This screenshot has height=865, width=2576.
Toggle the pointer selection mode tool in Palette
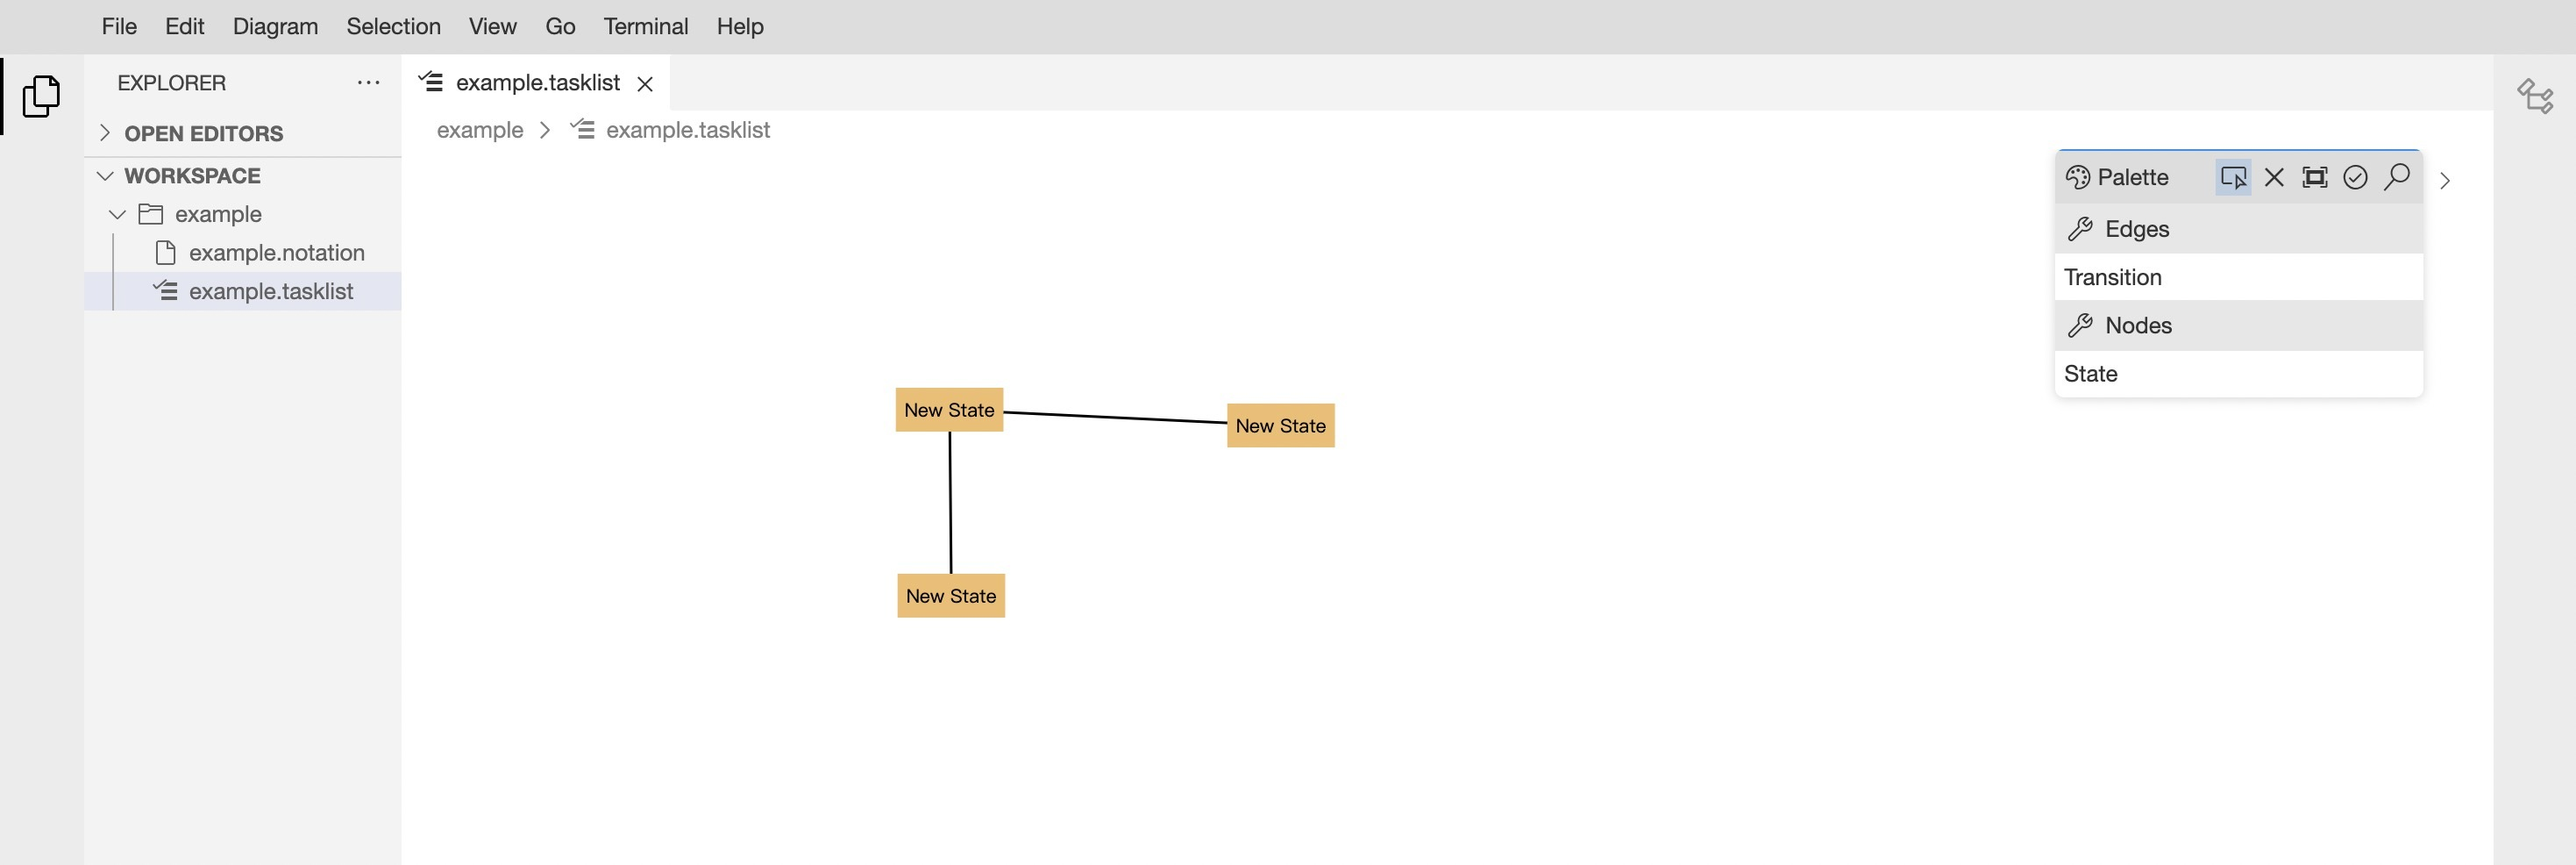point(2233,177)
